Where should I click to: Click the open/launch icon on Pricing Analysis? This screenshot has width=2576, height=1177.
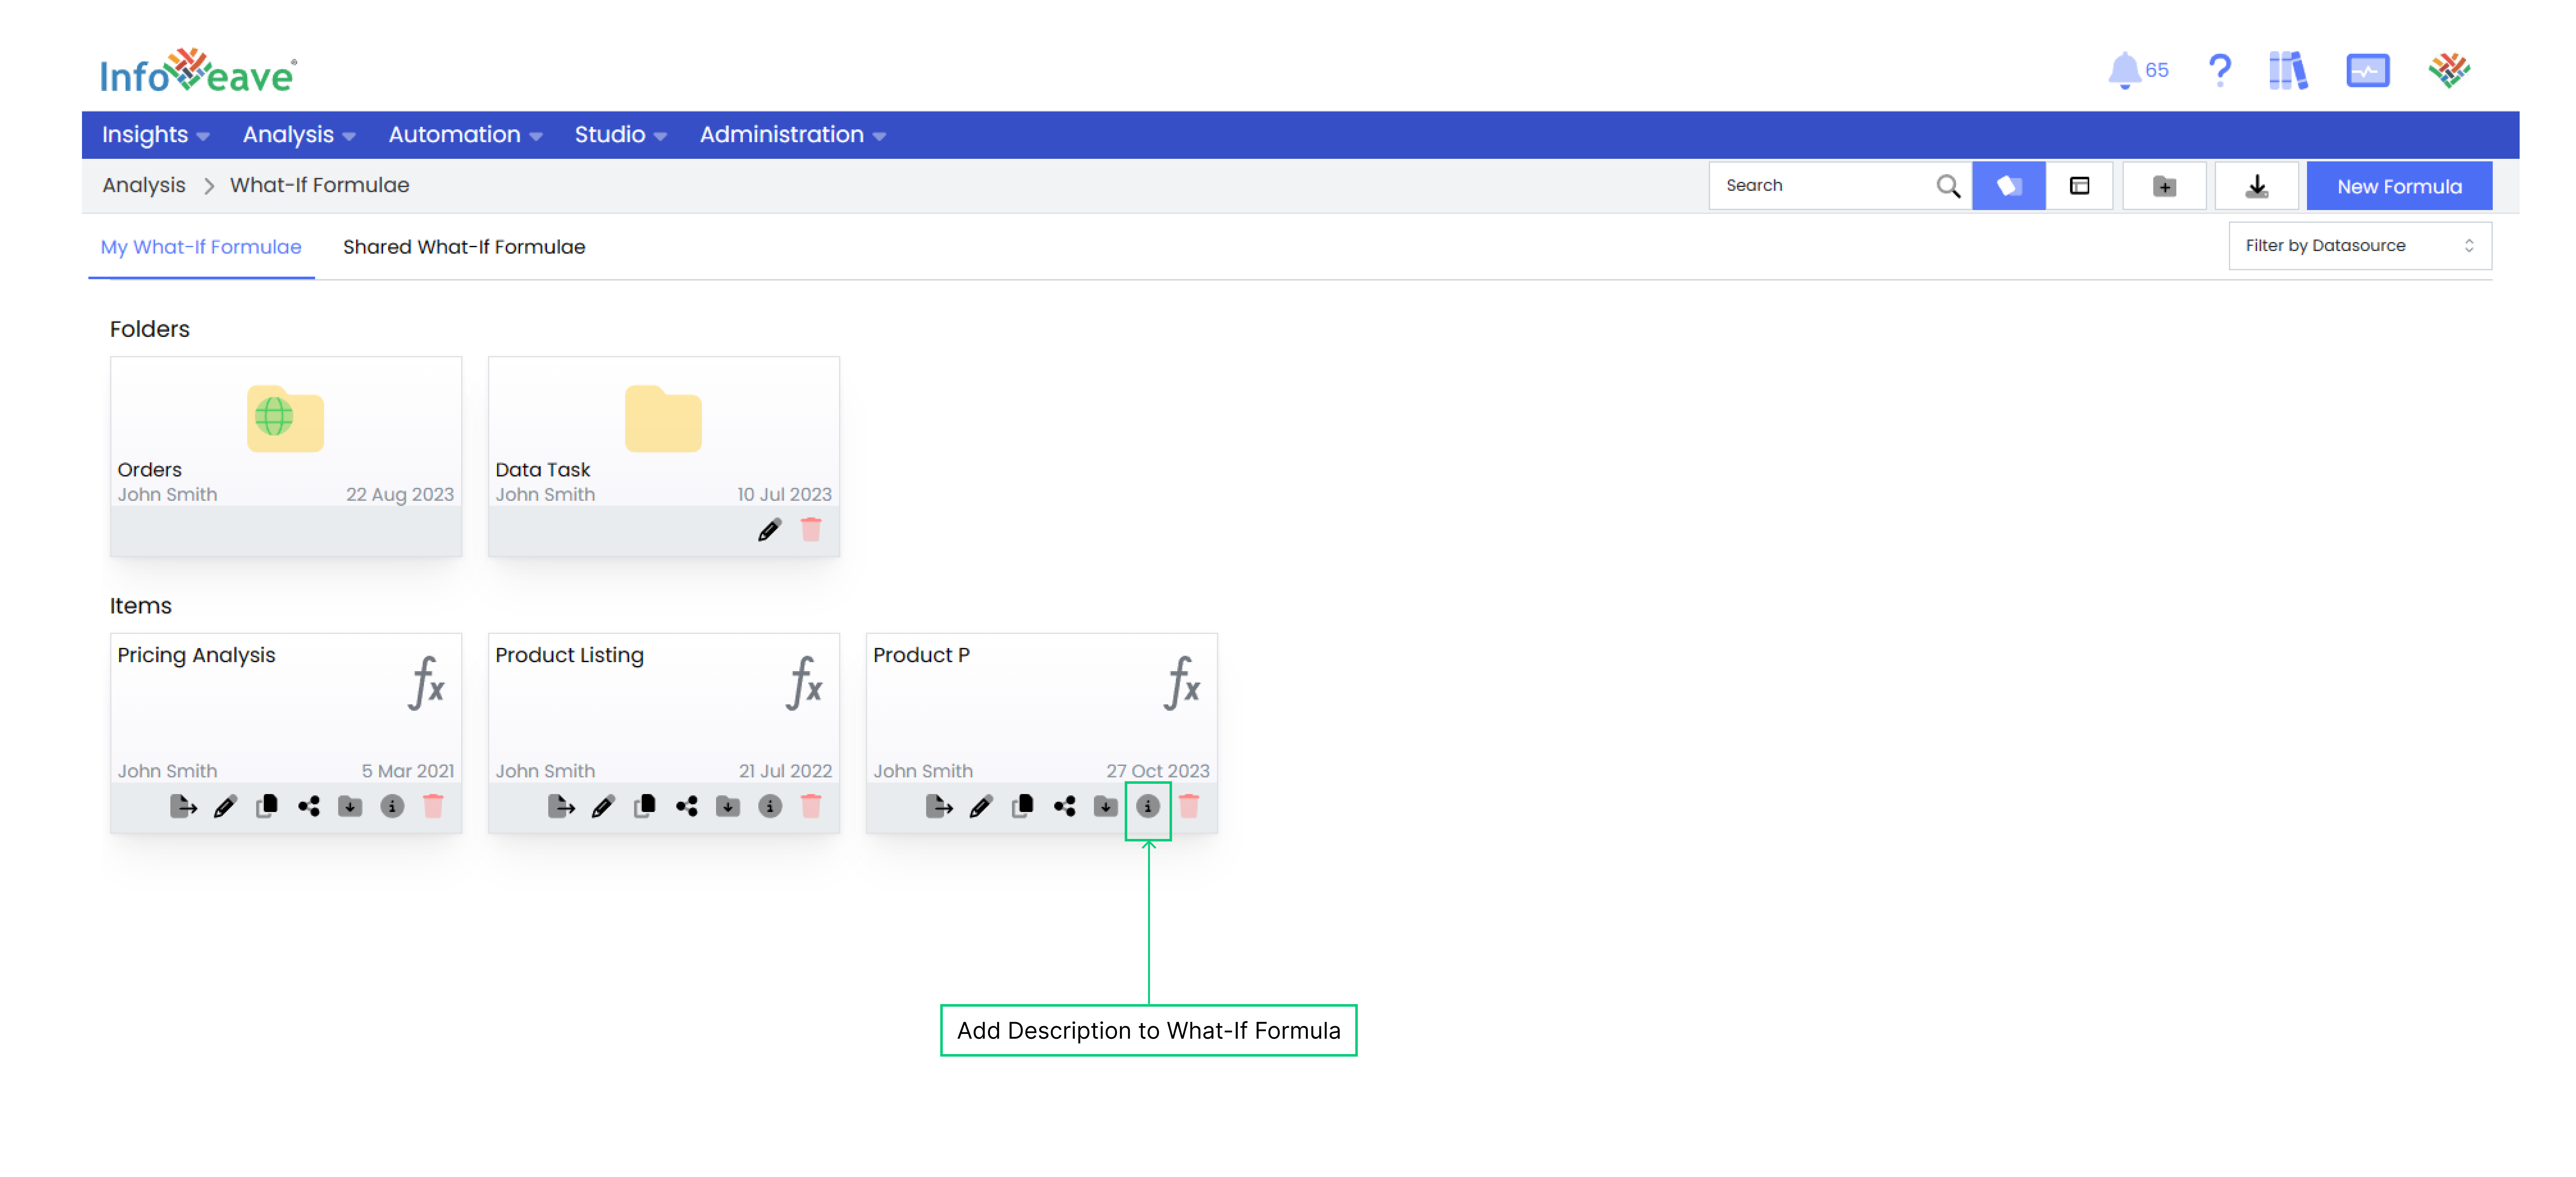[x=184, y=806]
